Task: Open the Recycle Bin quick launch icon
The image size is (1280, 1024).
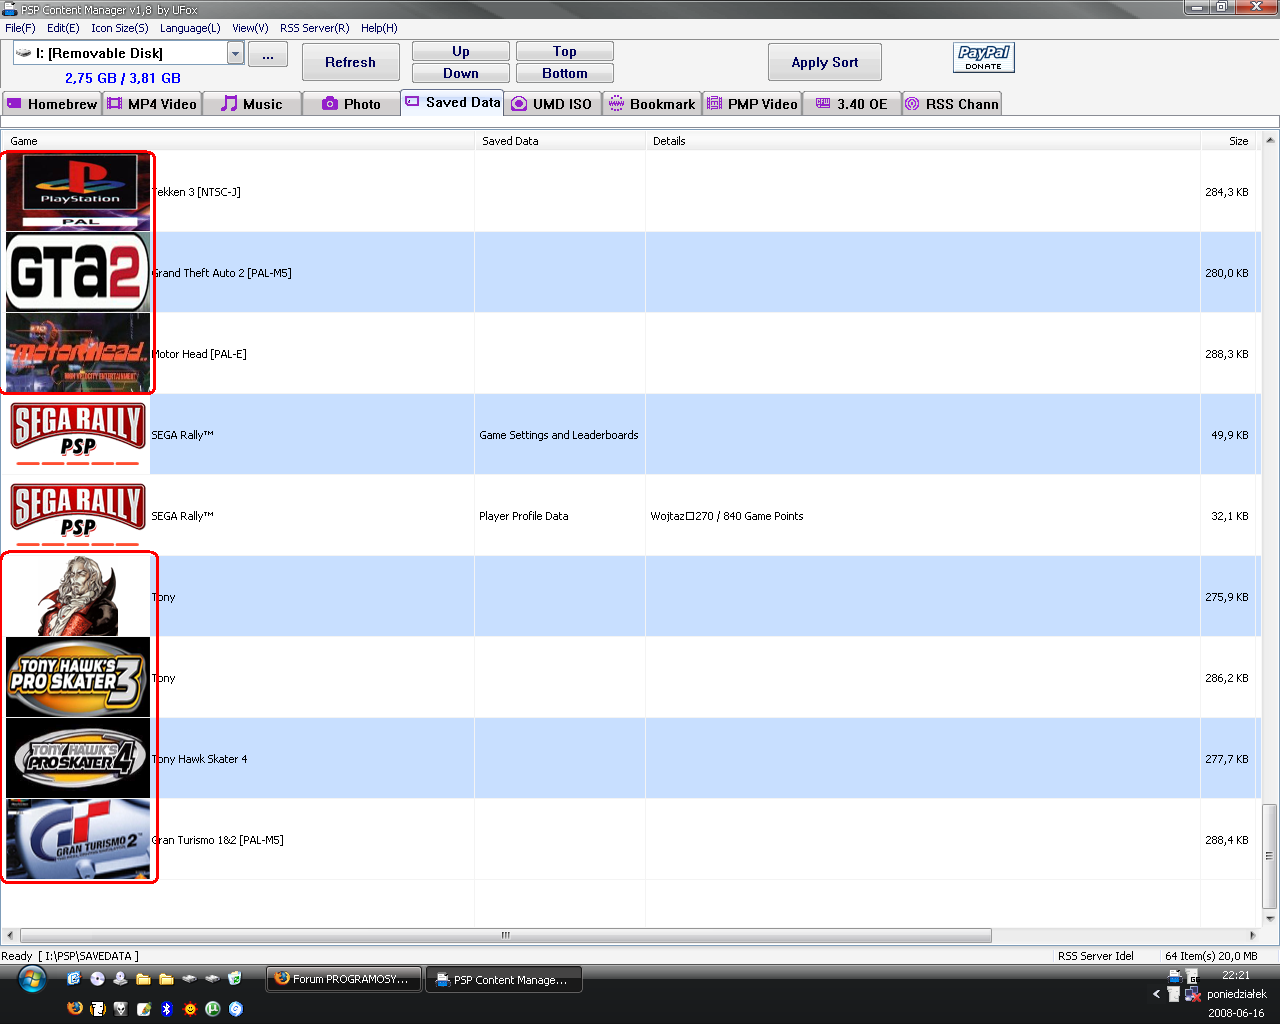Action: (x=235, y=978)
